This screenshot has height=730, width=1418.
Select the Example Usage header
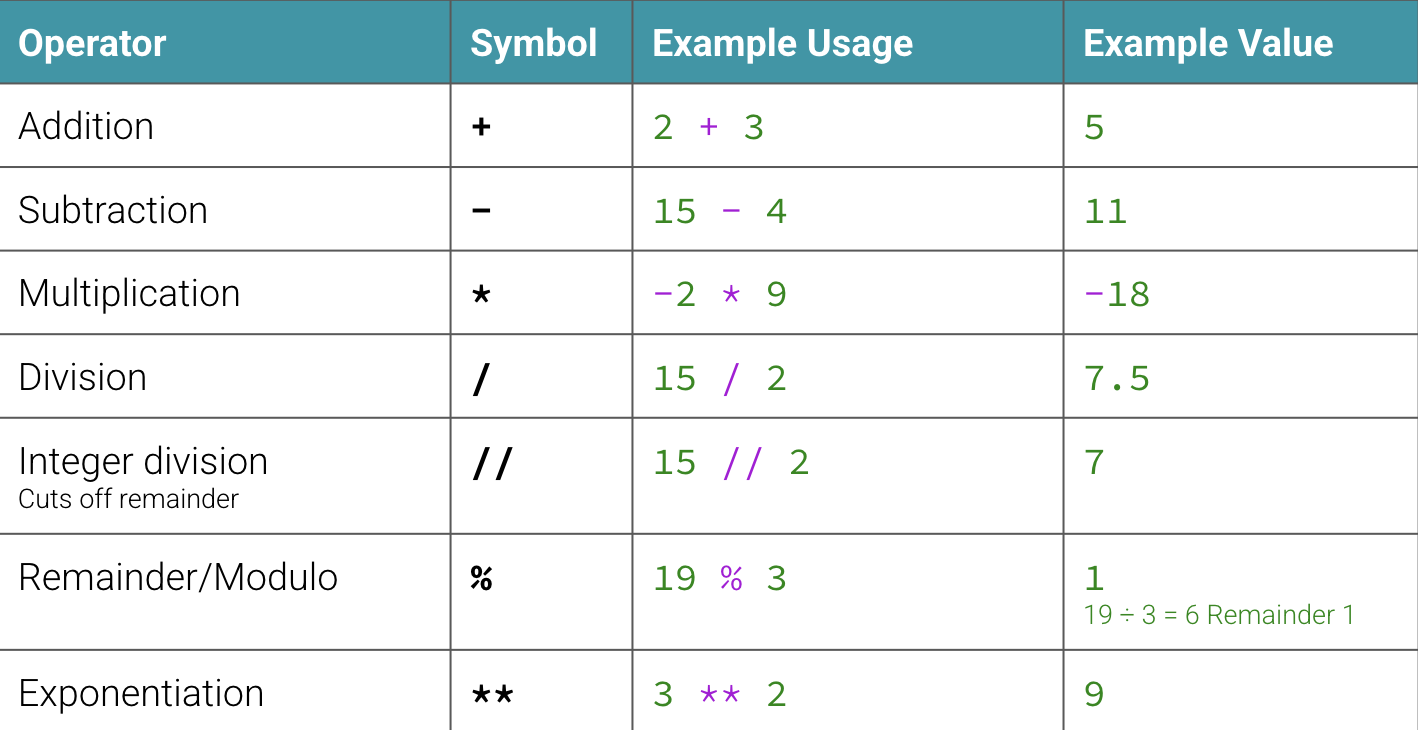click(782, 43)
